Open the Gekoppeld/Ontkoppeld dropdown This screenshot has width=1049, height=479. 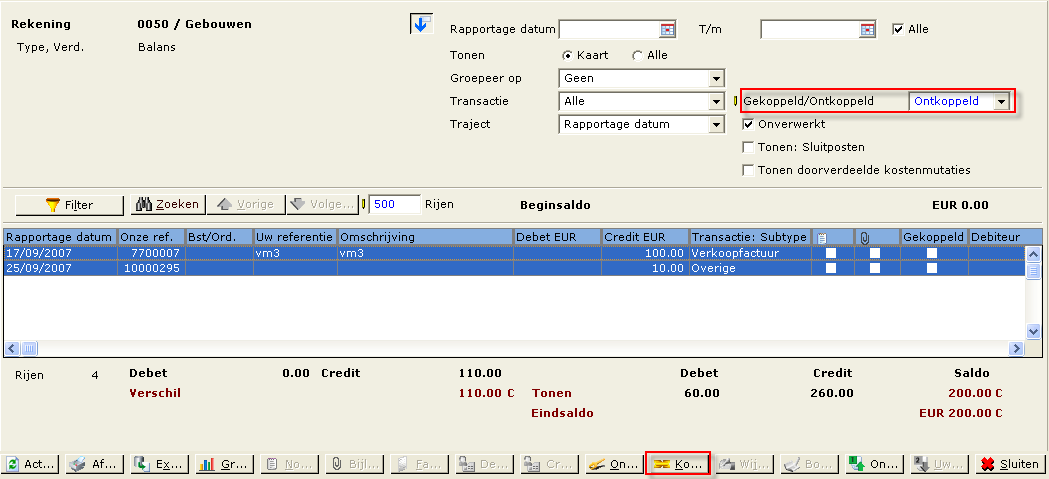tap(1000, 102)
